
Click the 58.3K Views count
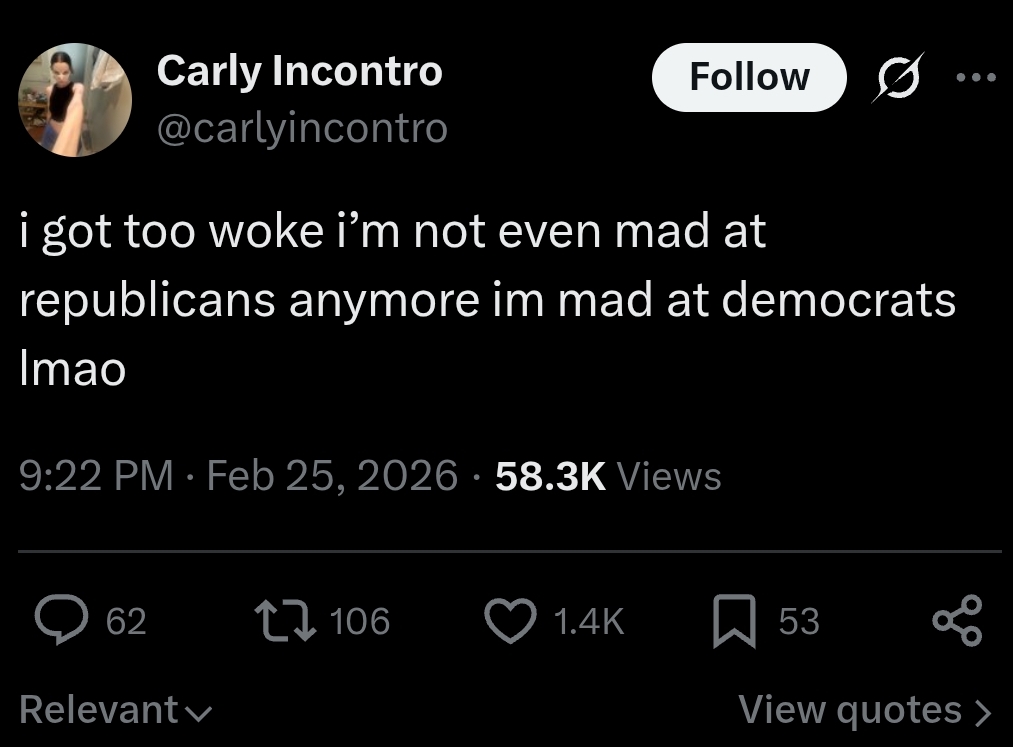607,475
